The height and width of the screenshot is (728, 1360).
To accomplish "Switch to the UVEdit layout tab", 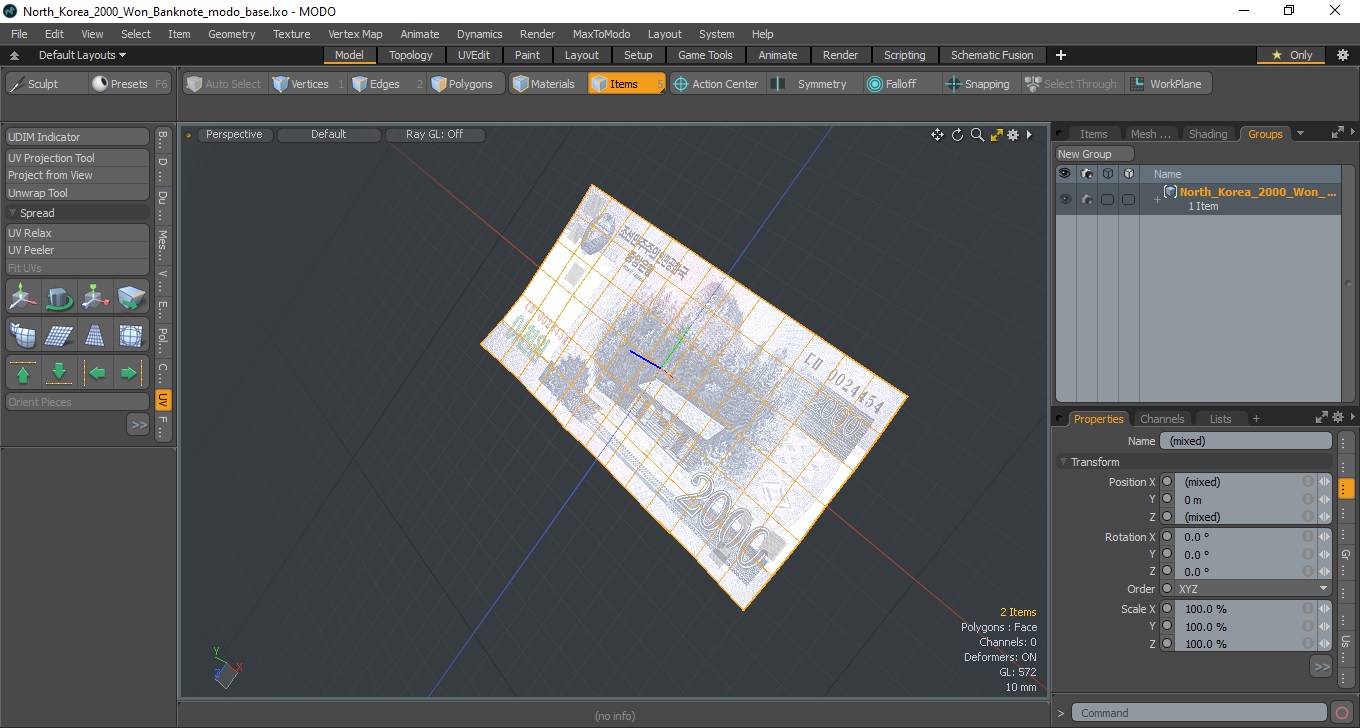I will pos(474,55).
